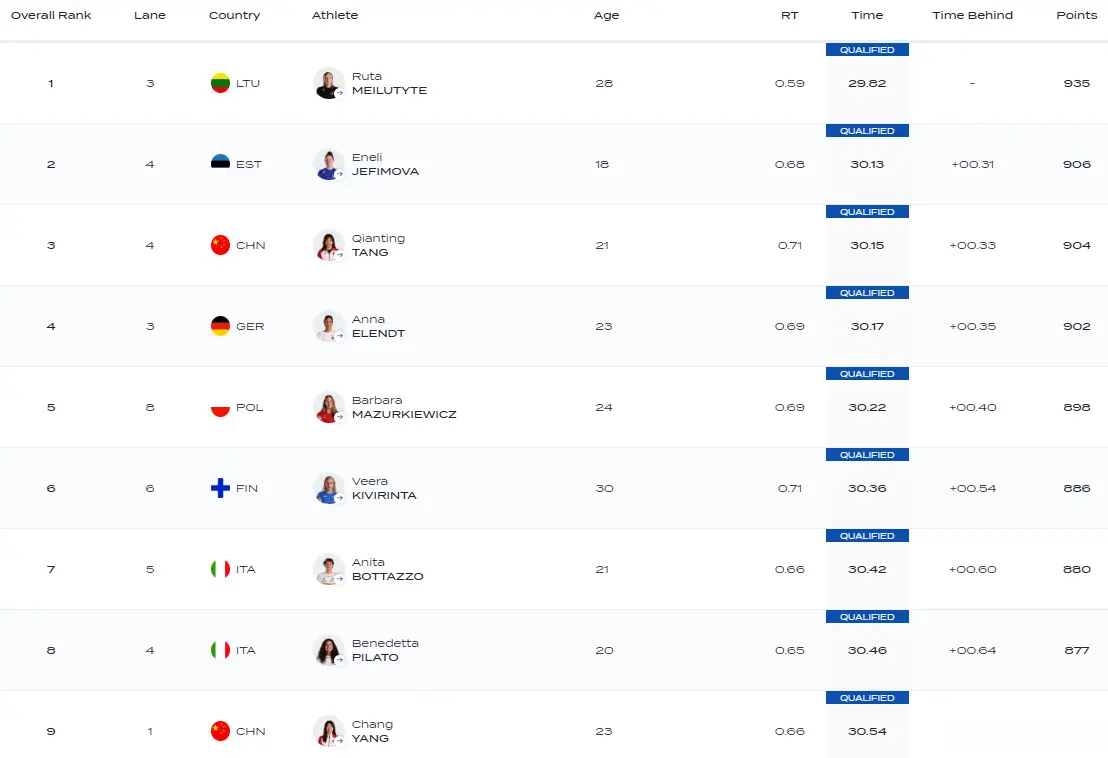Open Ruta Meilutyte's profile photo

(328, 83)
